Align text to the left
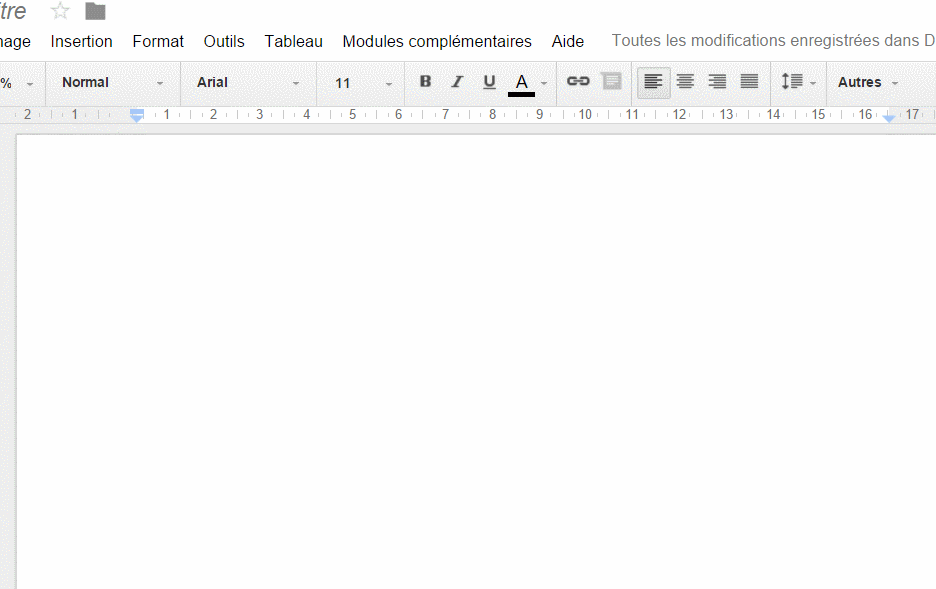 pyautogui.click(x=654, y=82)
